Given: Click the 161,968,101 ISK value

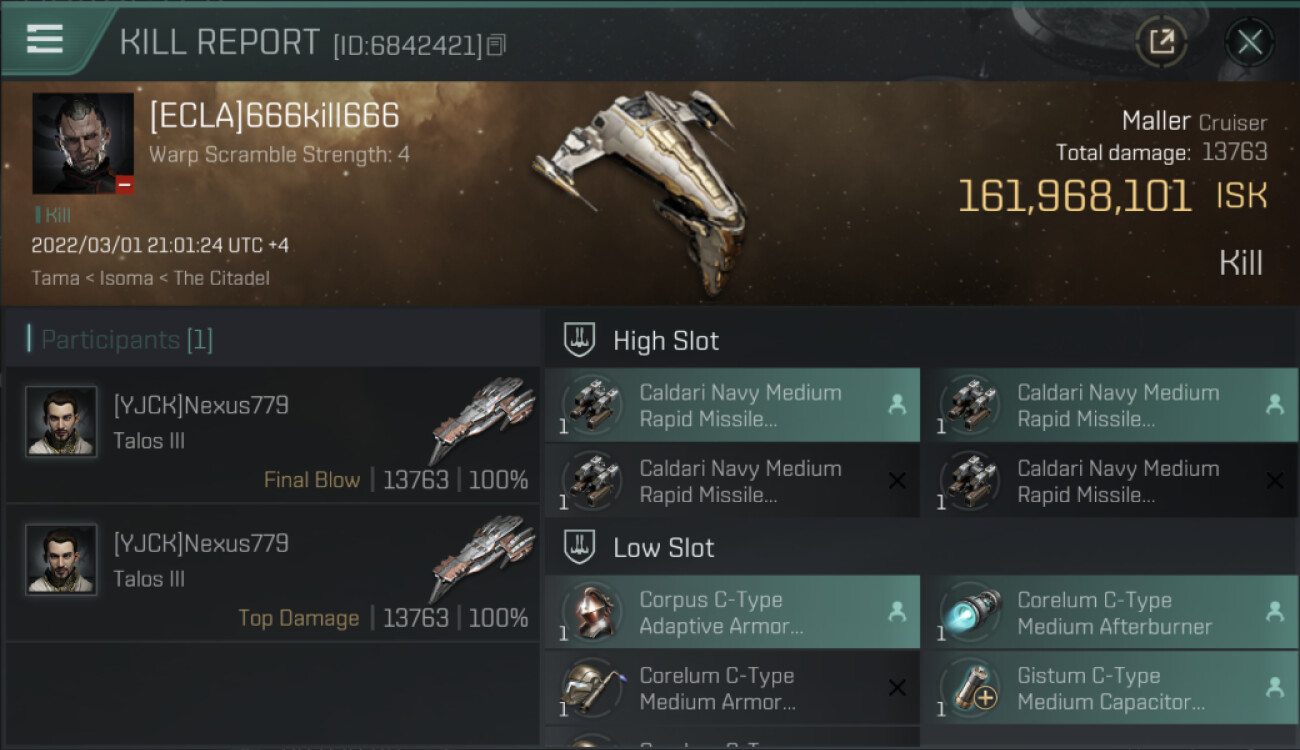Looking at the screenshot, I should coord(1075,196).
